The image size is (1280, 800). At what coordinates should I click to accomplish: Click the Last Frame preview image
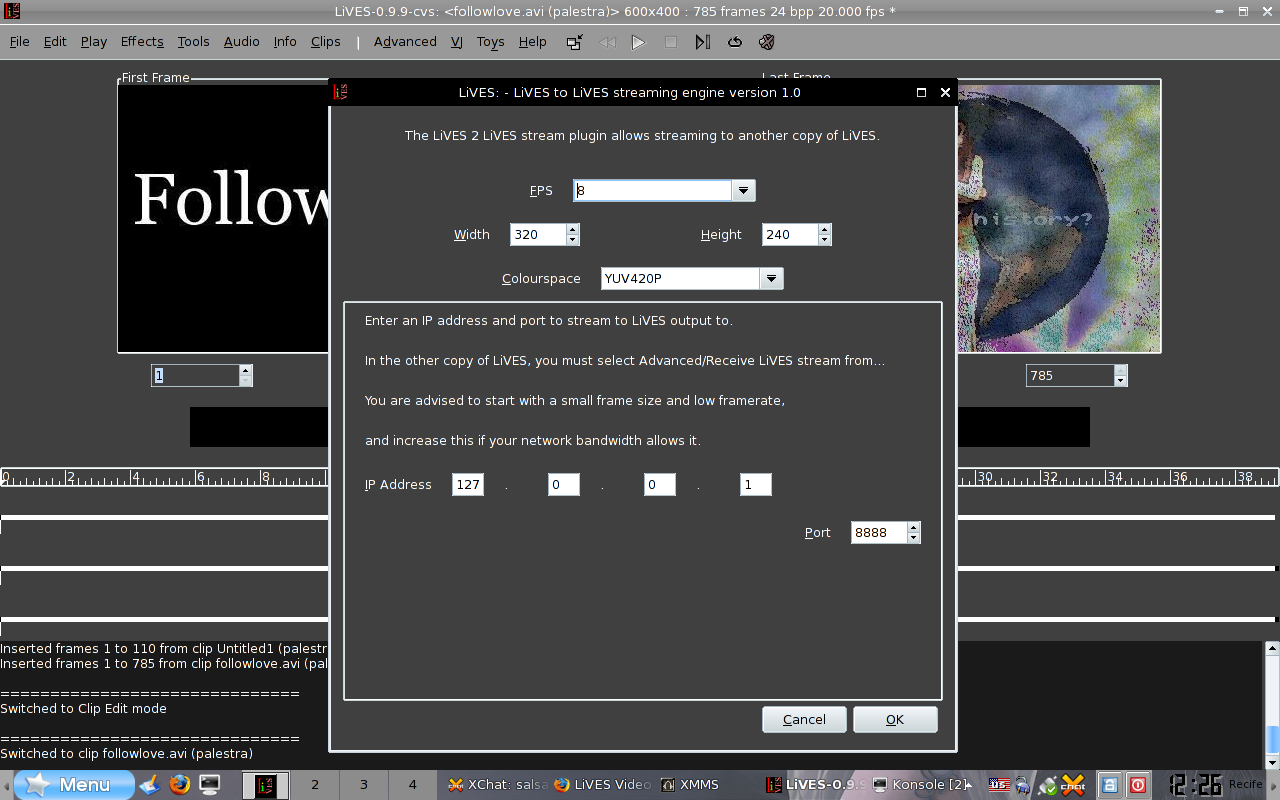(x=1059, y=218)
